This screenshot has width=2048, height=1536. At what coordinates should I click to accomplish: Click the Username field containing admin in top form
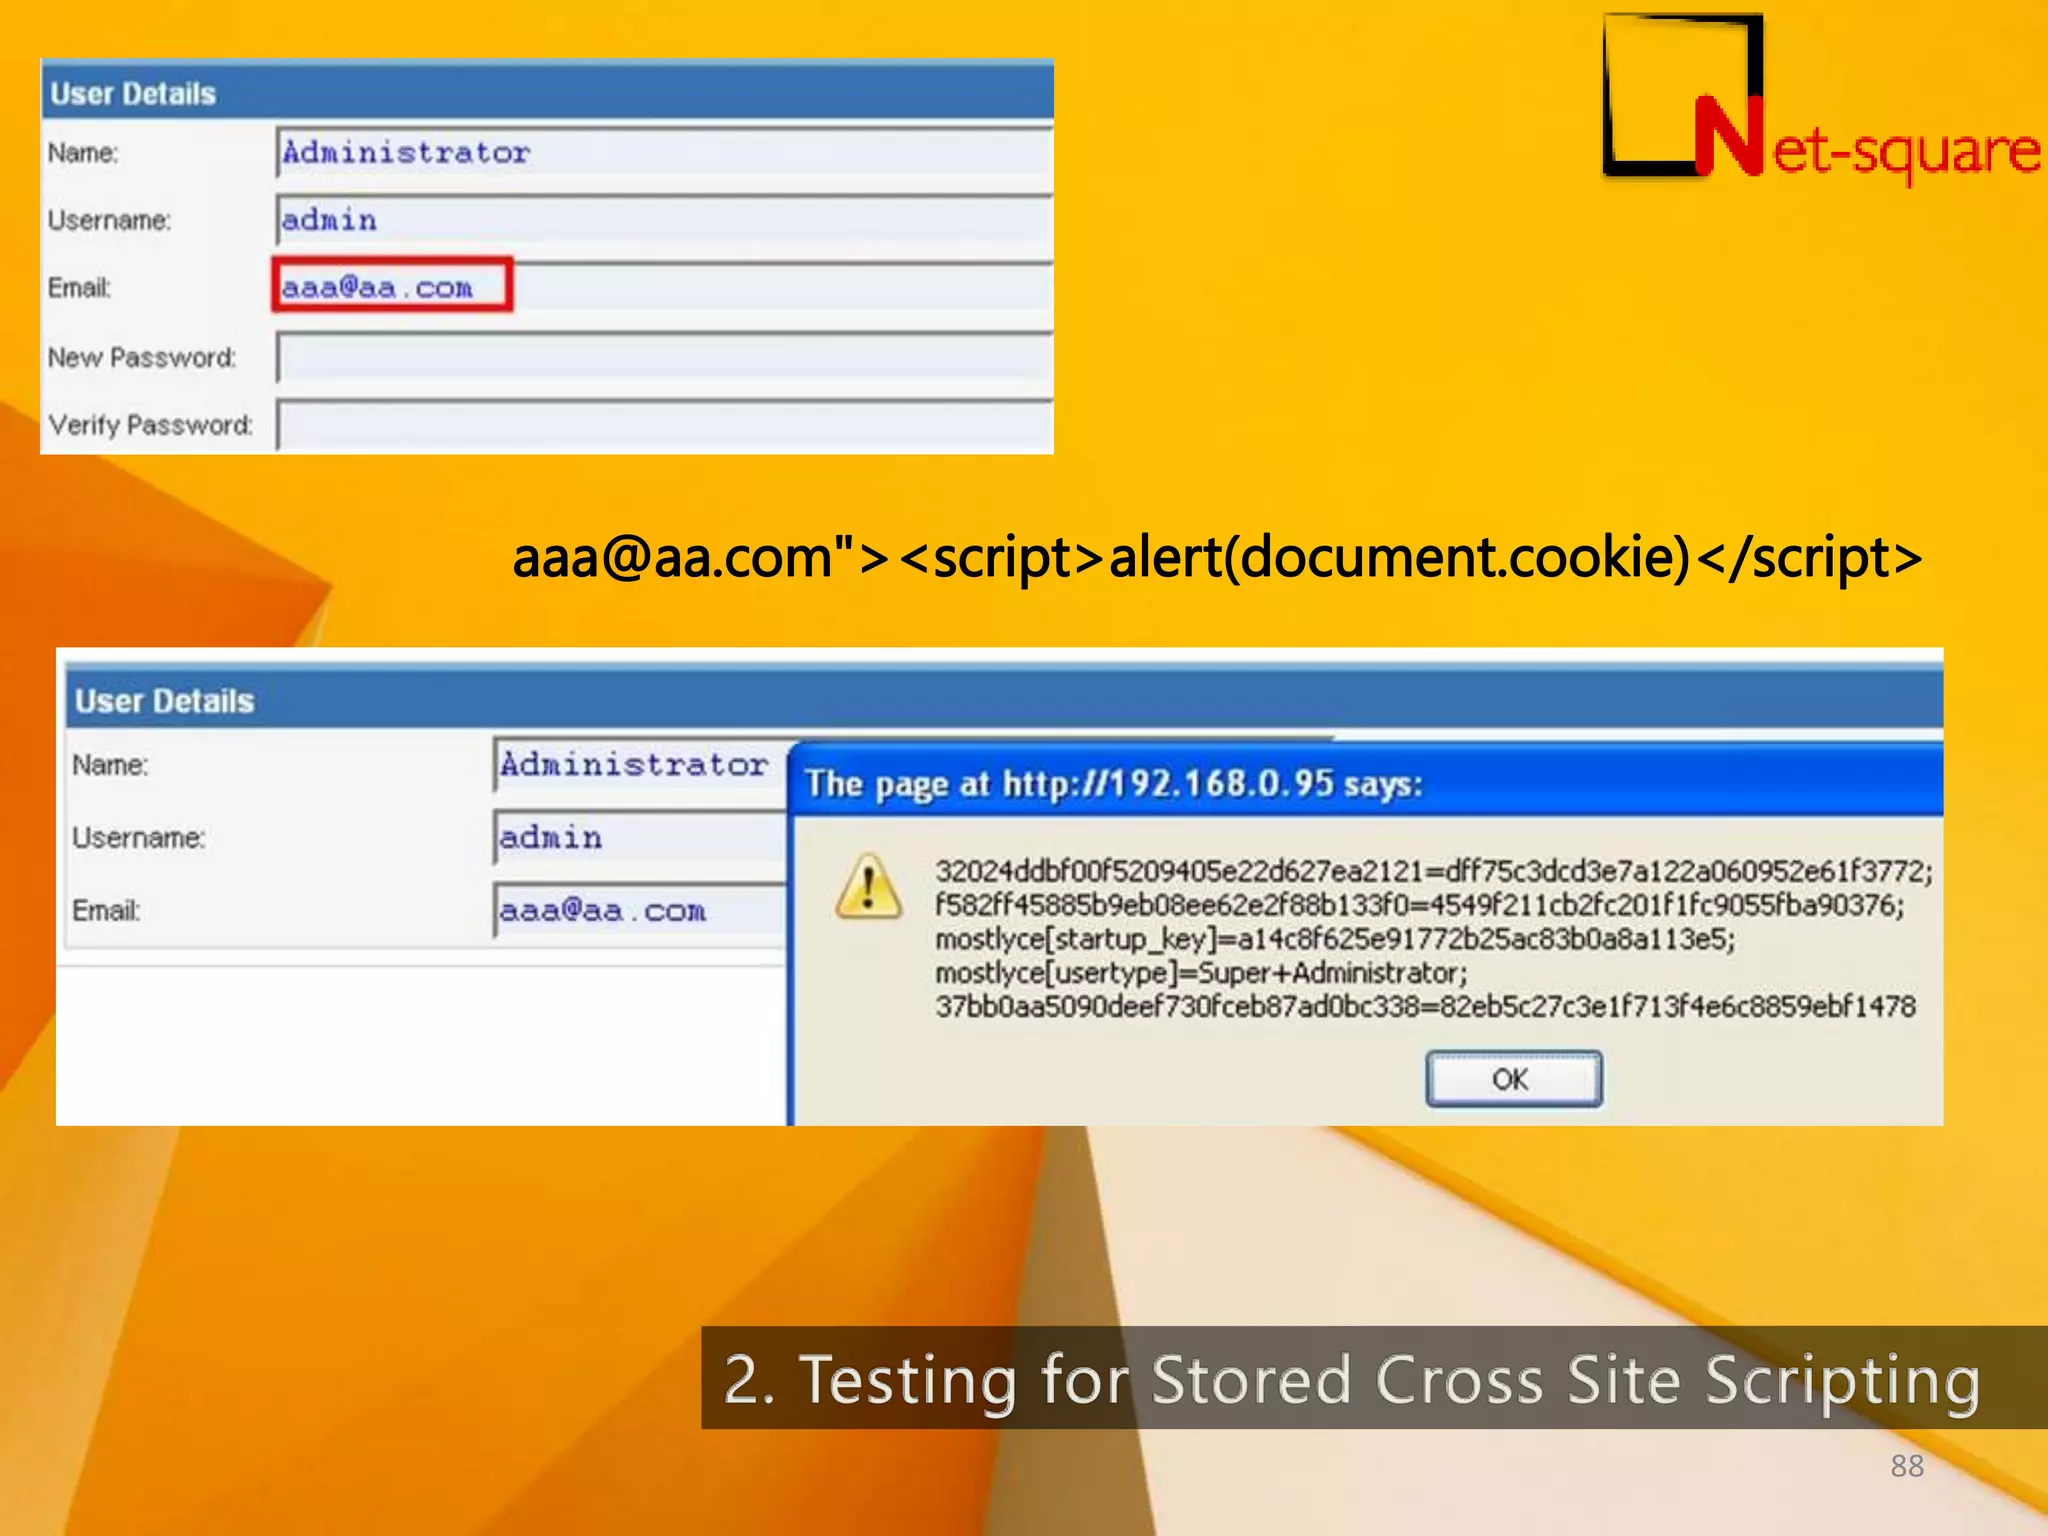click(664, 220)
